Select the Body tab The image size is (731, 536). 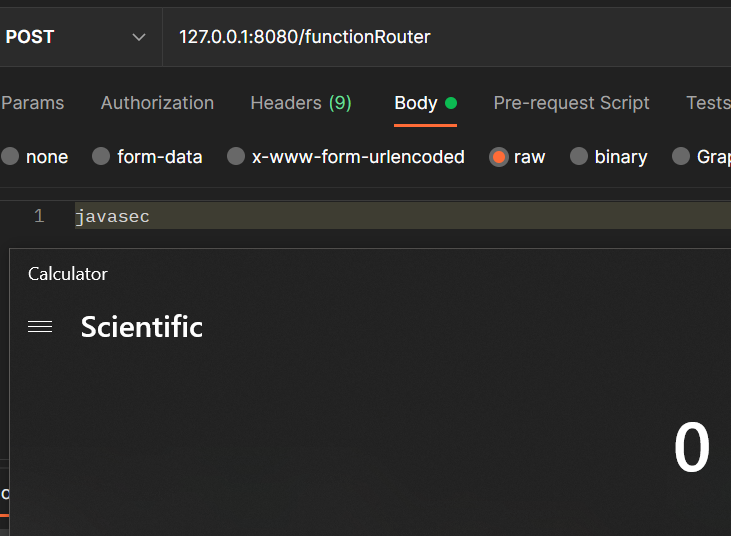point(416,103)
